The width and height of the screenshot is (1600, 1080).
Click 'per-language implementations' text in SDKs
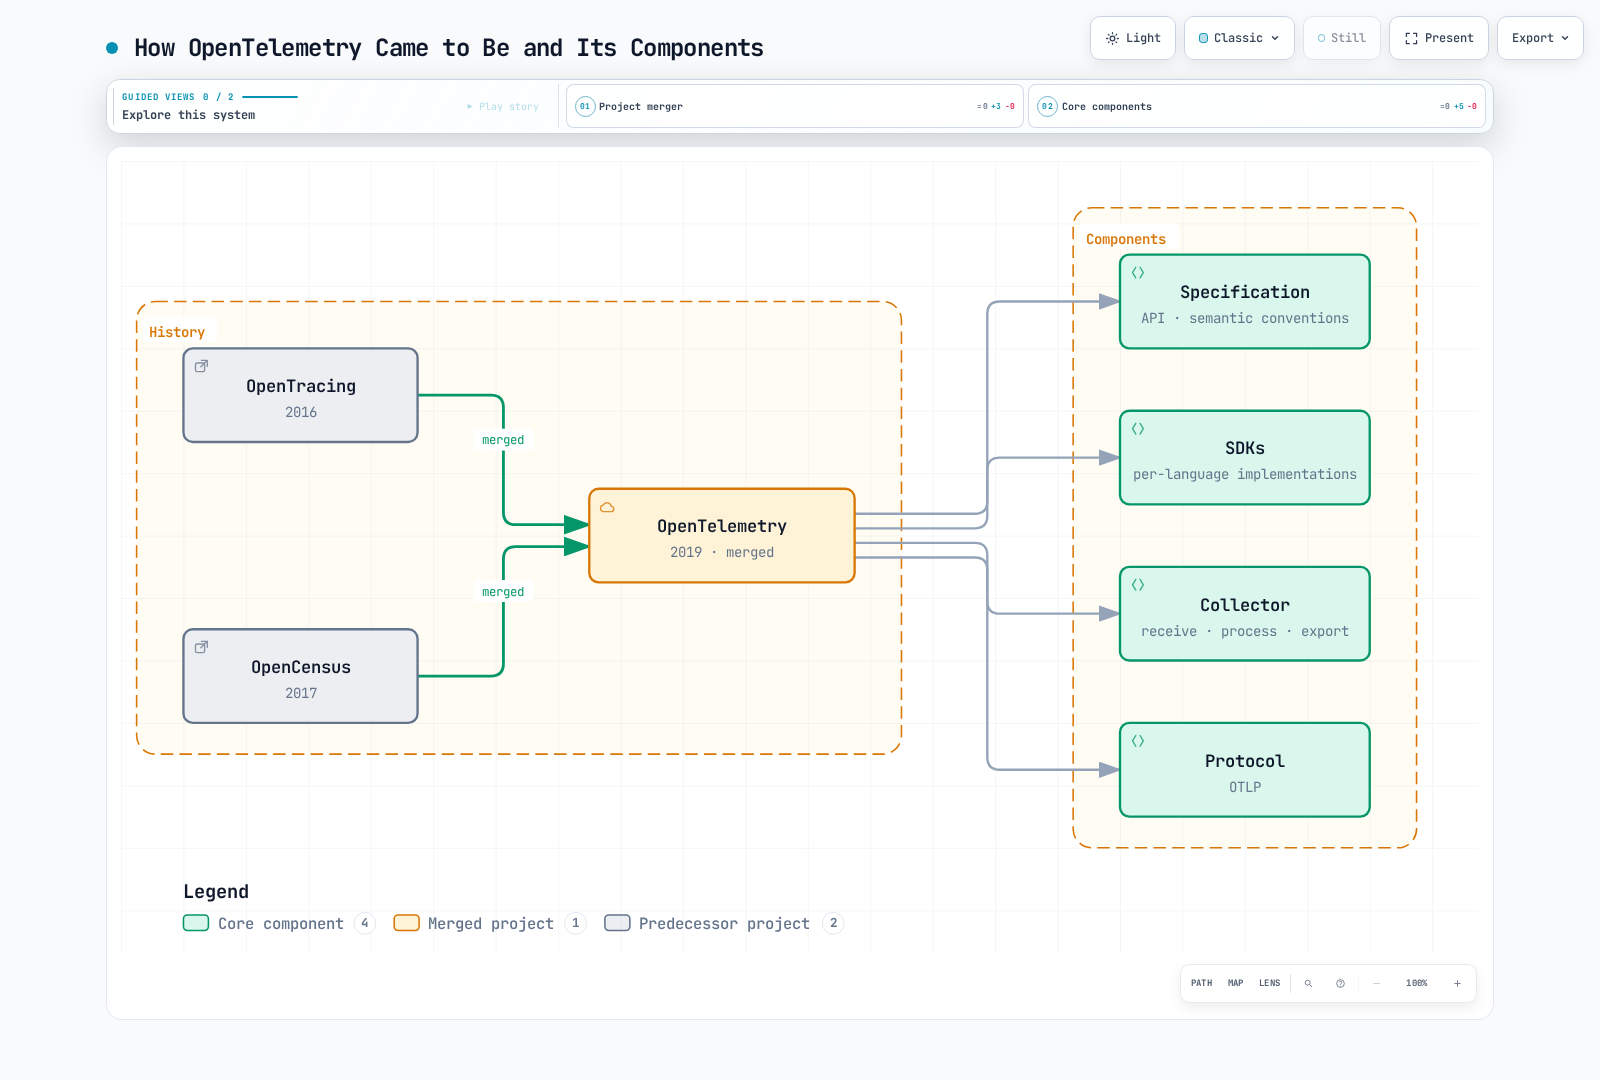point(1244,474)
